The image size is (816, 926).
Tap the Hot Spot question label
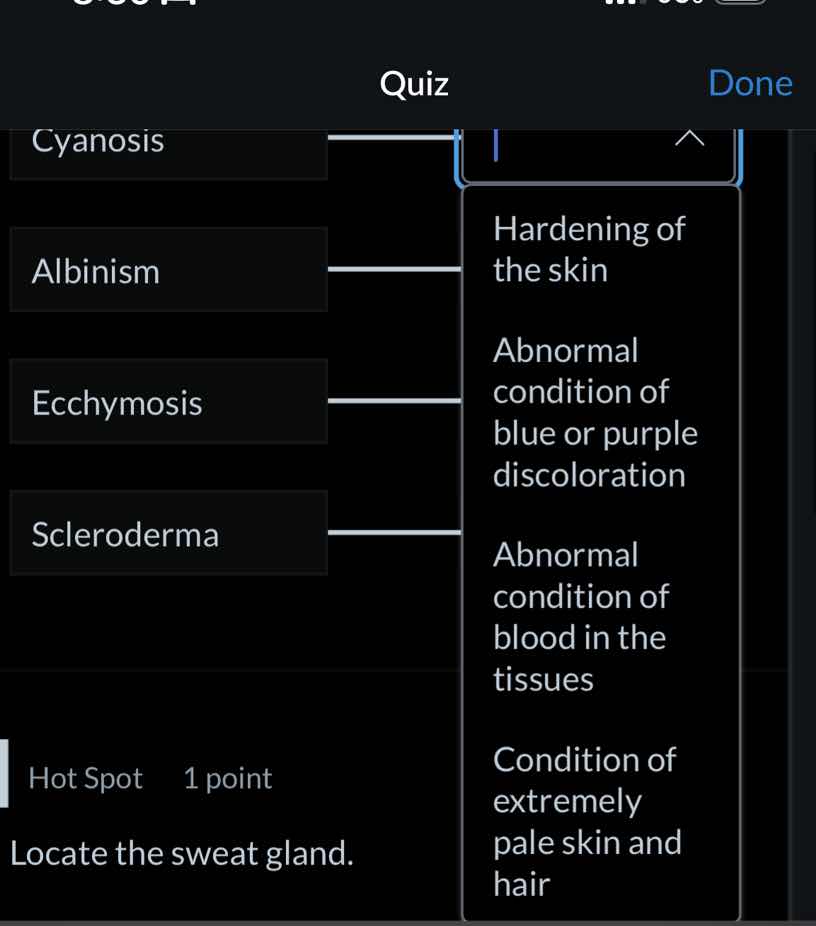[x=85, y=778]
